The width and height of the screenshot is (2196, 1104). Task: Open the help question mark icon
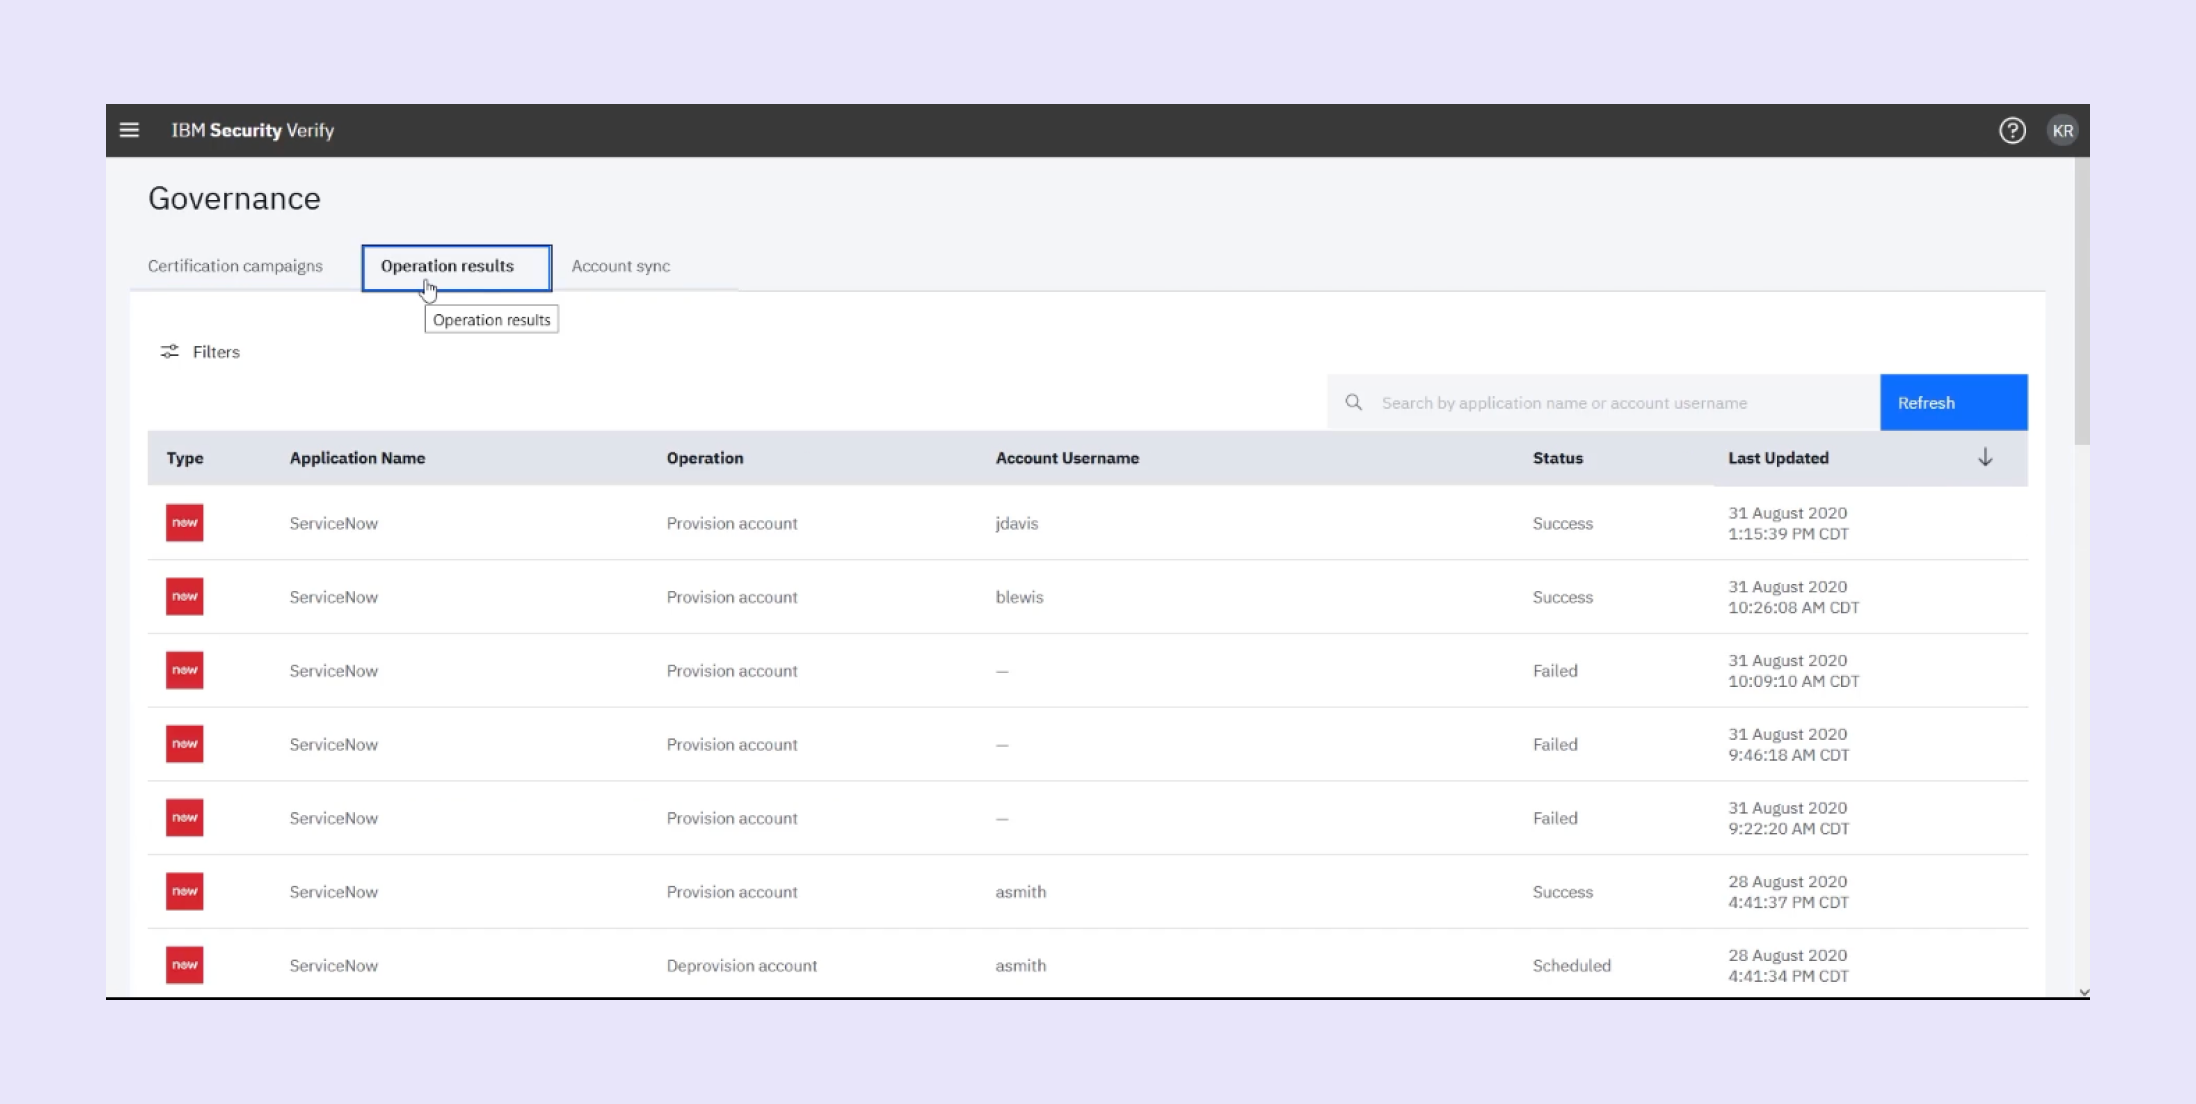click(x=2012, y=131)
